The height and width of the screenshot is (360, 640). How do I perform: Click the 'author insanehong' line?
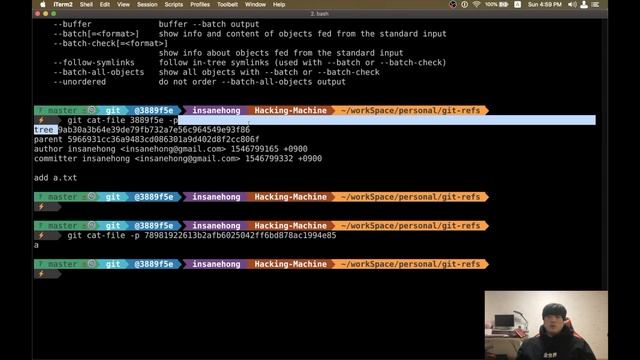[171, 149]
